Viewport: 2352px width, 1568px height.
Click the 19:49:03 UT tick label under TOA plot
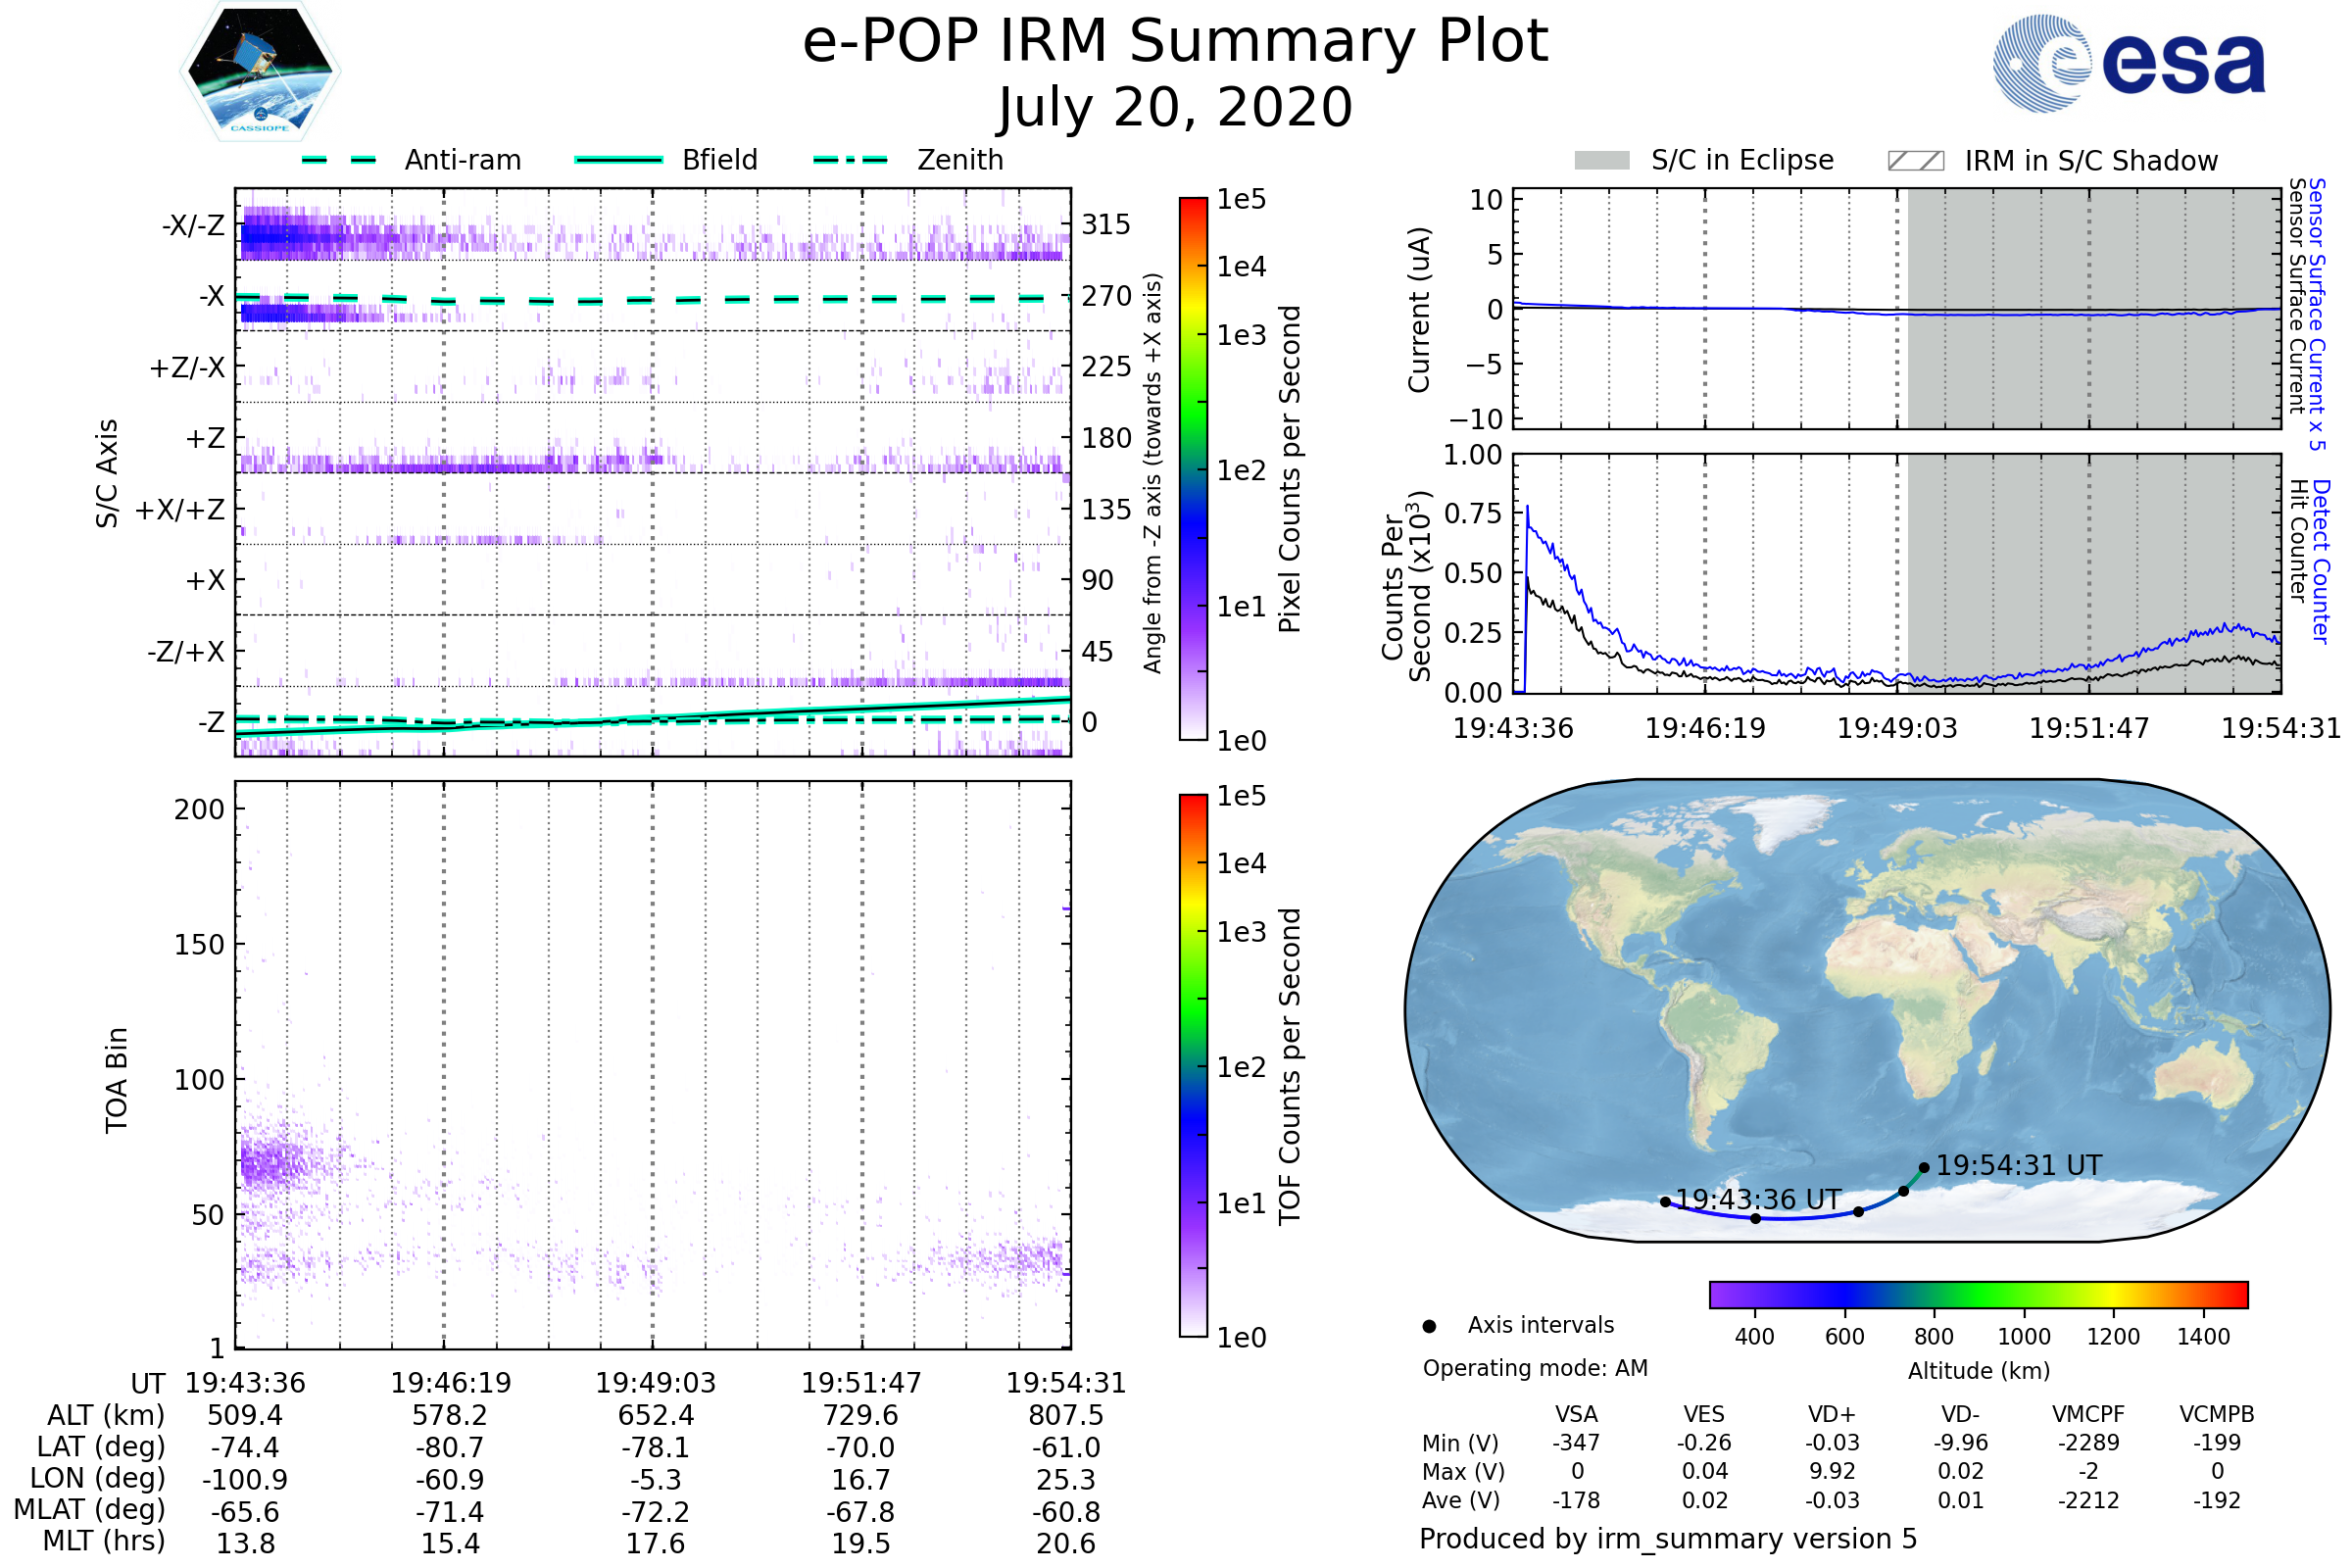pos(655,1383)
